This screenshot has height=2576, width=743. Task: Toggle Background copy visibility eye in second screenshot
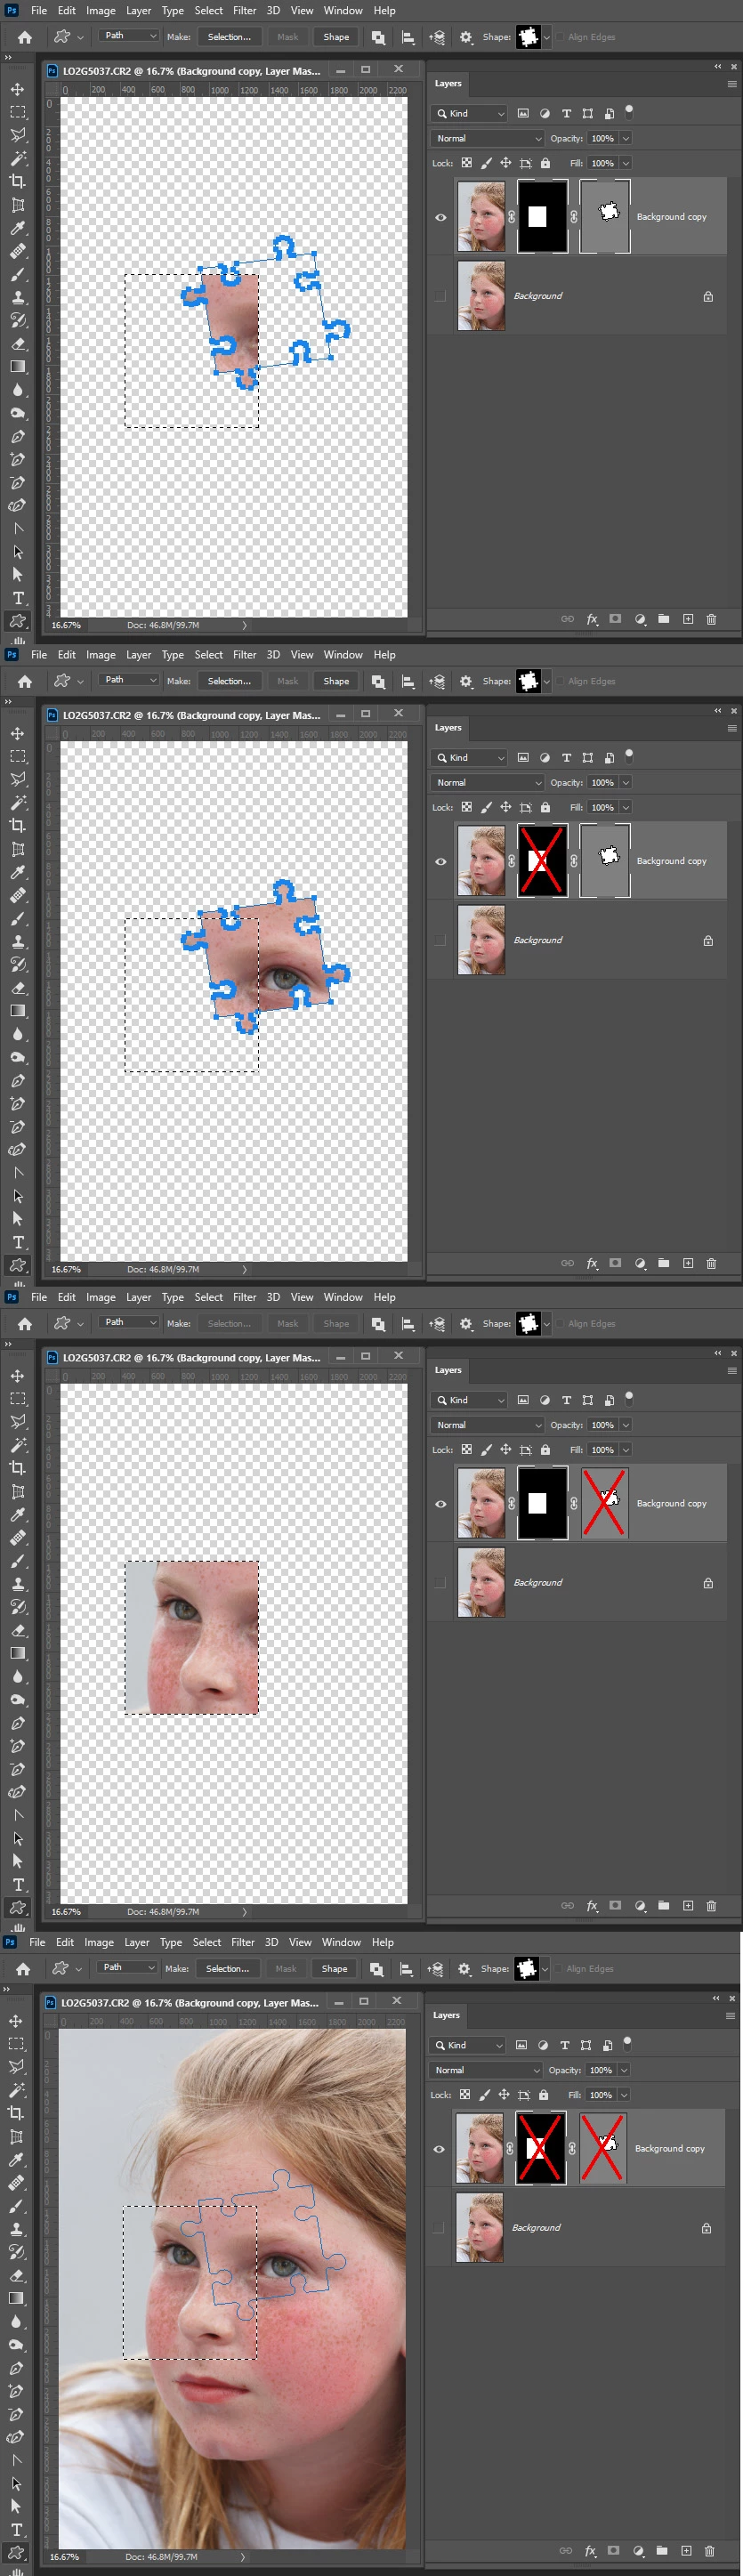[x=440, y=861]
